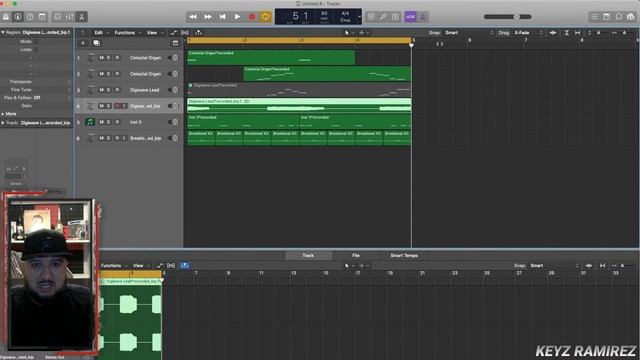
Task: Open Note Pads icon
Action: [x=607, y=17]
